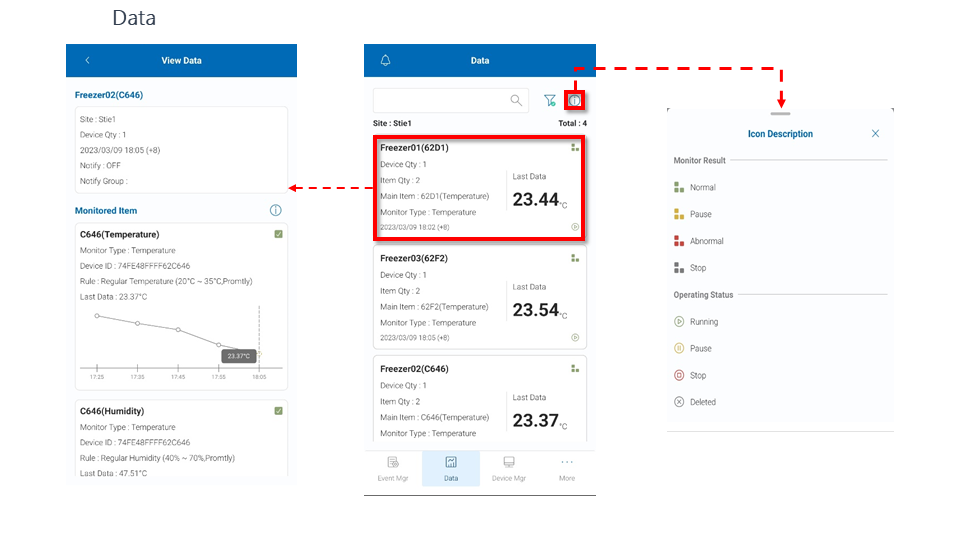Click the 23.37°C point on chart
The height and width of the screenshot is (540, 960).
point(259,353)
